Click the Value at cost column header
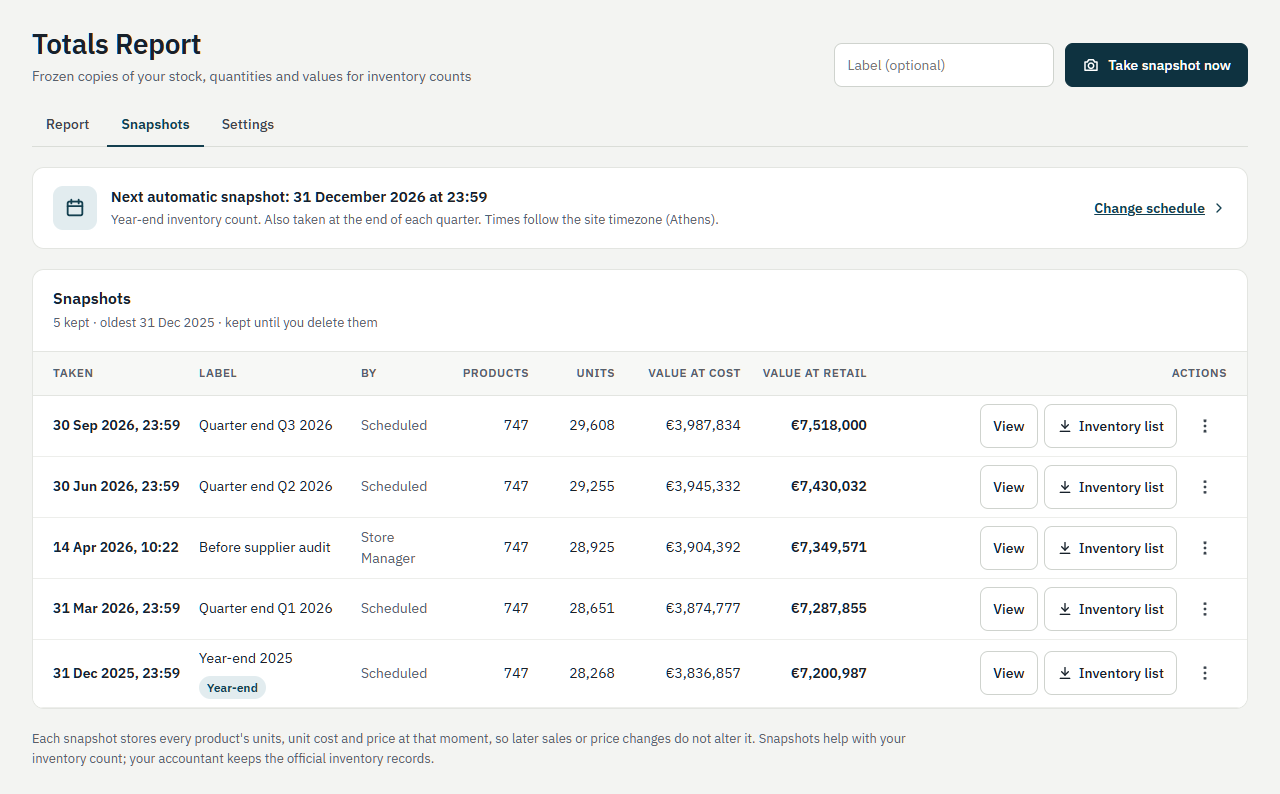 [694, 373]
